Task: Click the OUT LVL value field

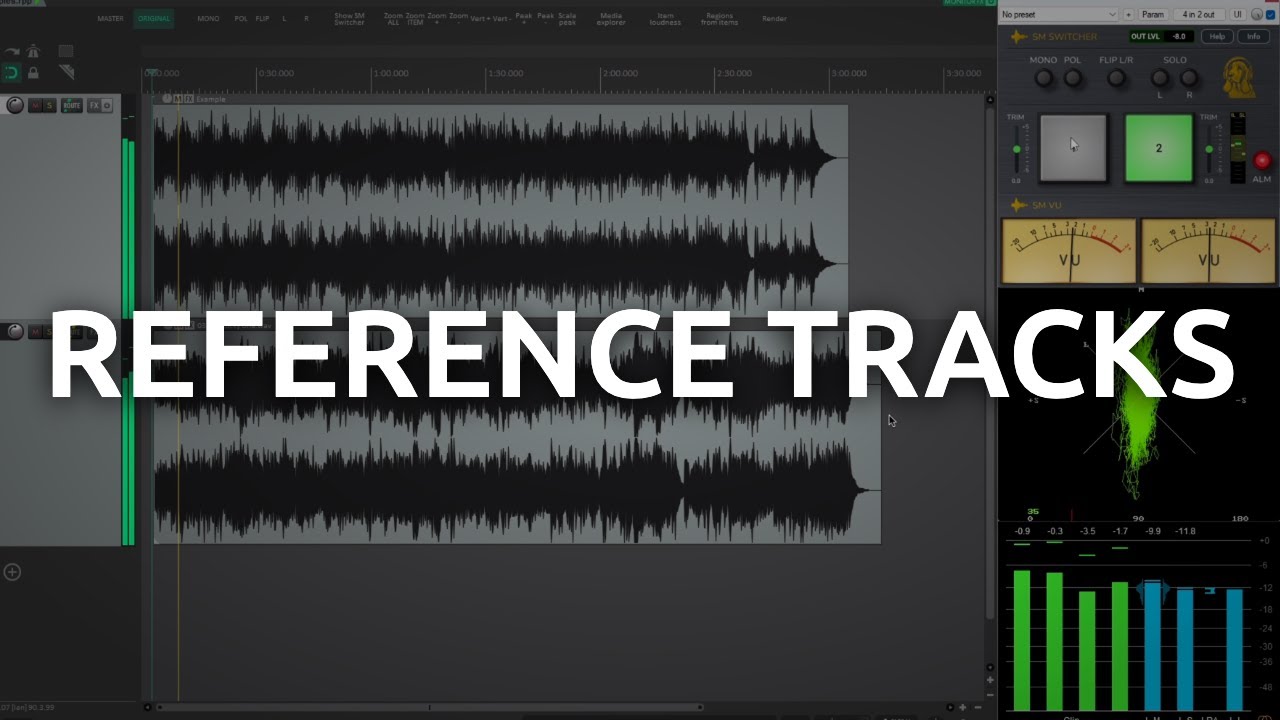Action: (x=1179, y=36)
